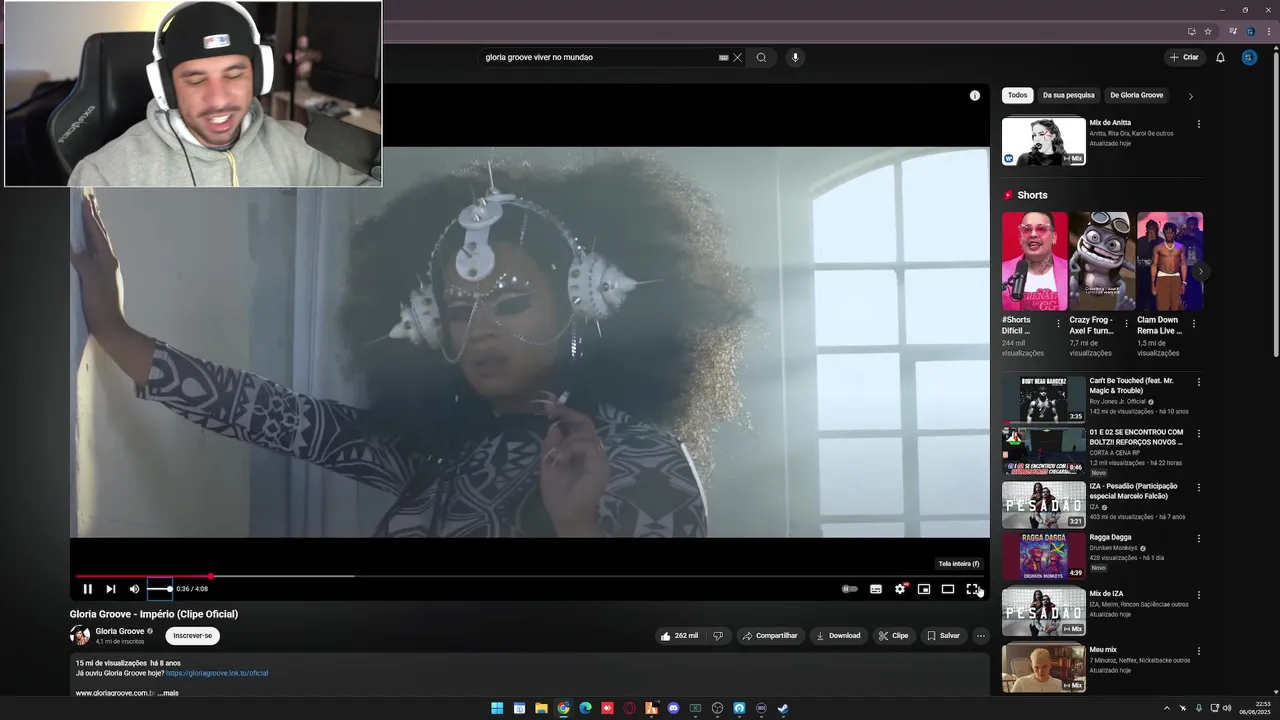Open Microsoft Edge from the taskbar
Viewport: 1280px width, 720px height.
pos(585,708)
